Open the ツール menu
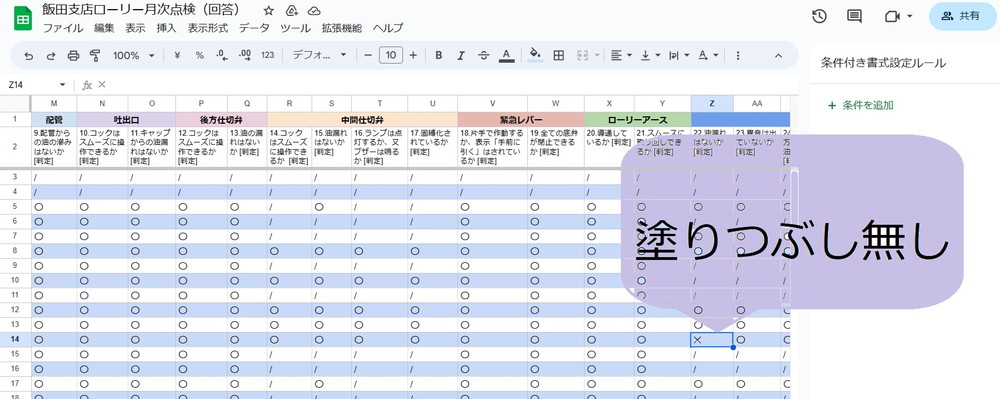The image size is (1000, 399). pos(296,28)
